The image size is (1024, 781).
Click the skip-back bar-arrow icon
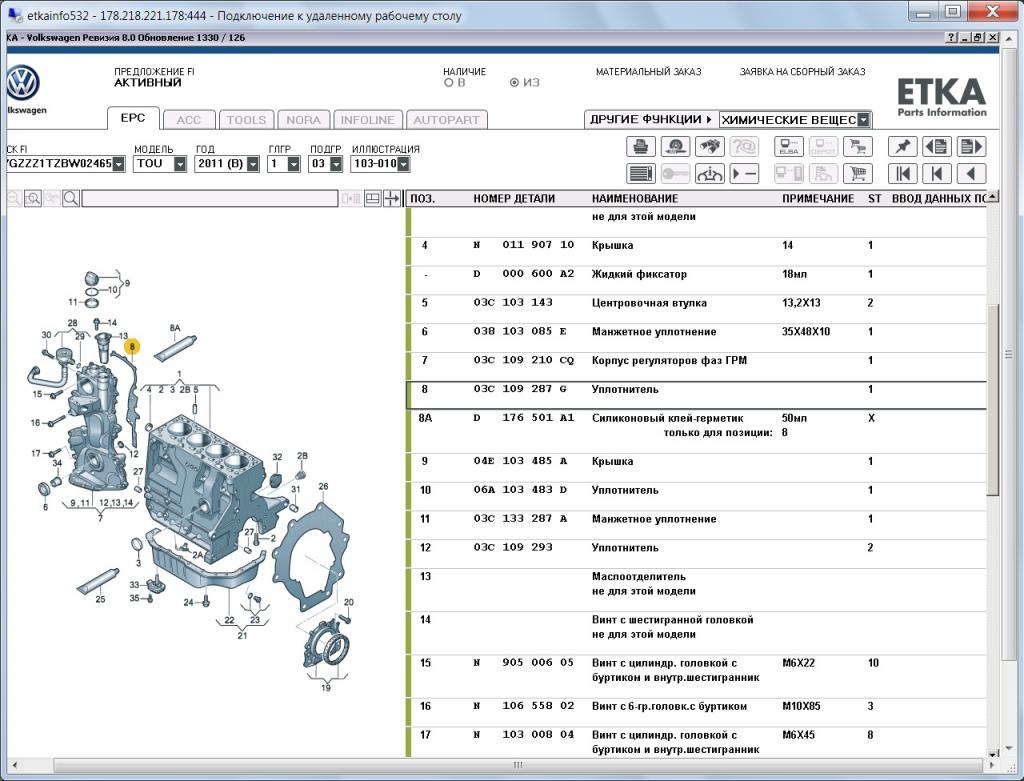tap(936, 173)
